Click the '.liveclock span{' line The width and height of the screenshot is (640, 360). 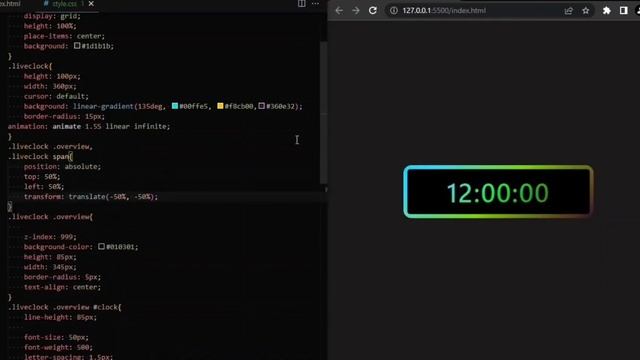pyautogui.click(x=40, y=156)
